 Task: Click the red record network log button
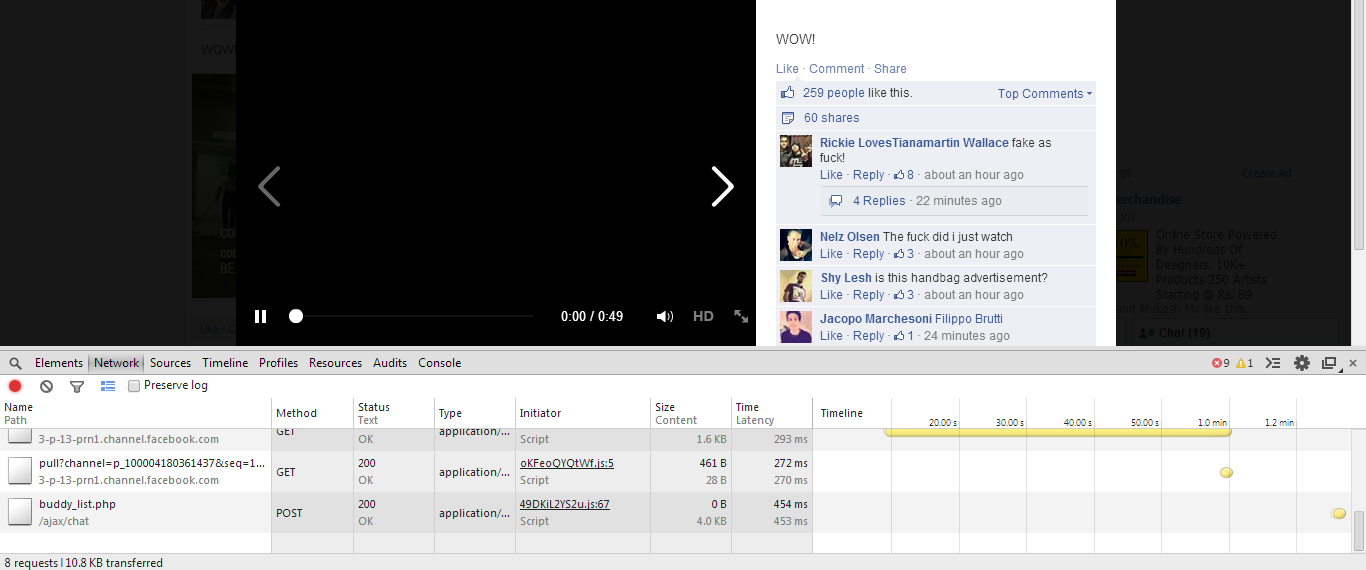tap(15, 386)
